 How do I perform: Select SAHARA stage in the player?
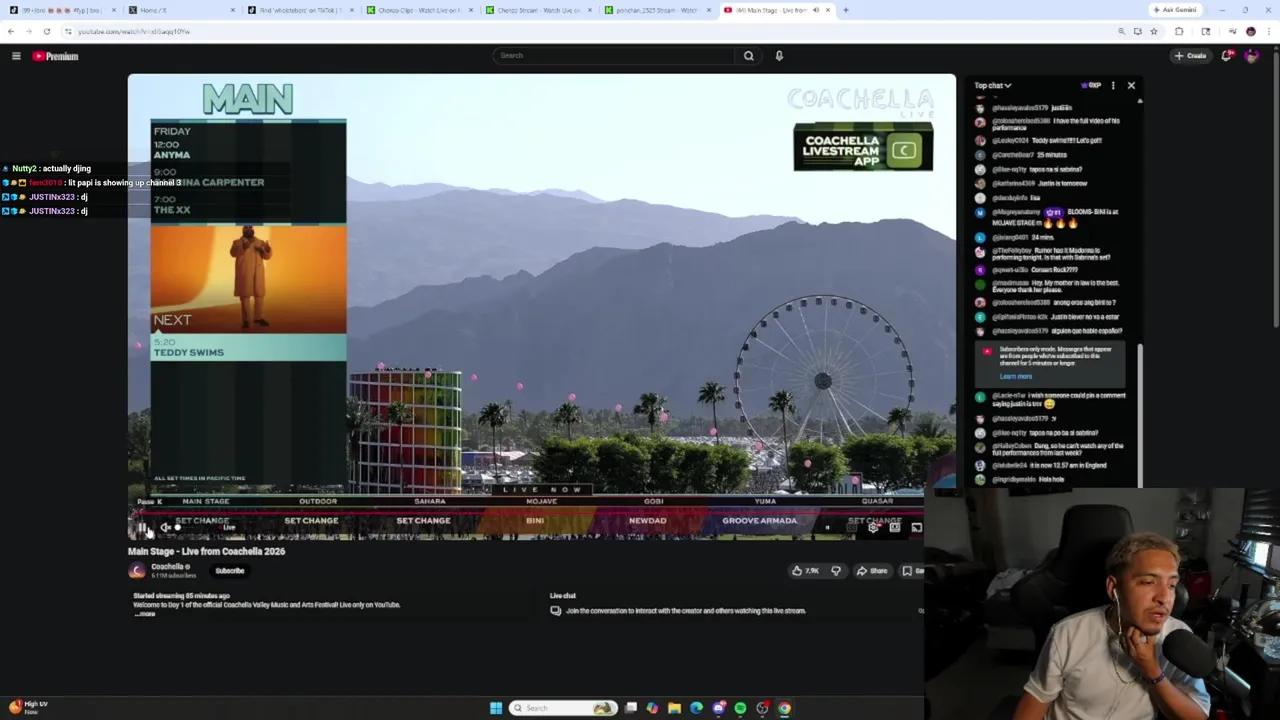click(430, 501)
